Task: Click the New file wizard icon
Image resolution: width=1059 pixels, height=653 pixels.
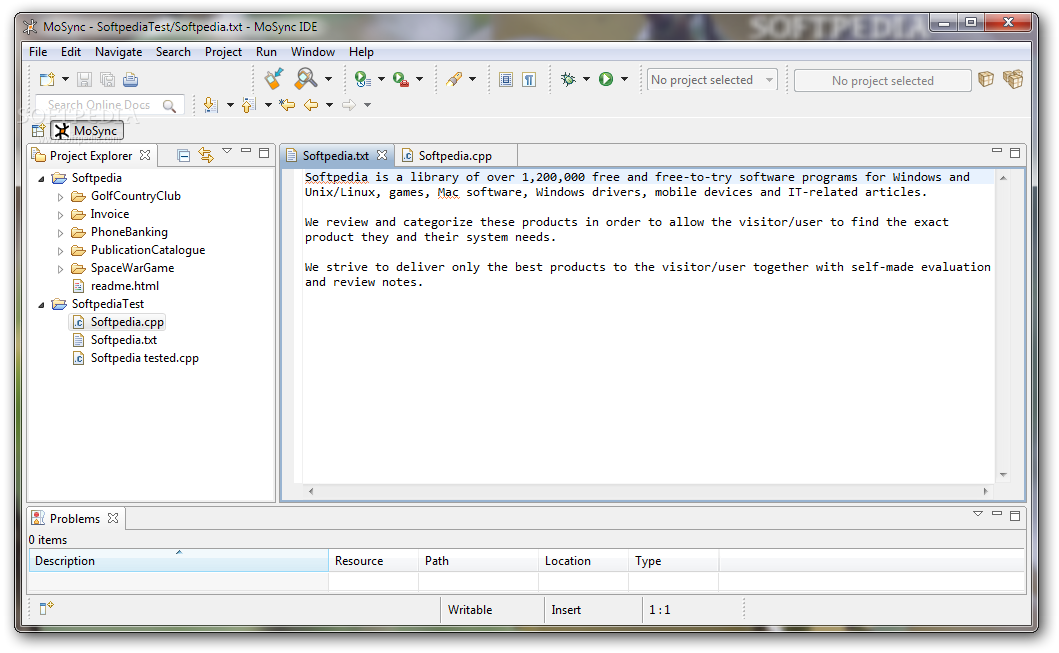Action: coord(47,80)
